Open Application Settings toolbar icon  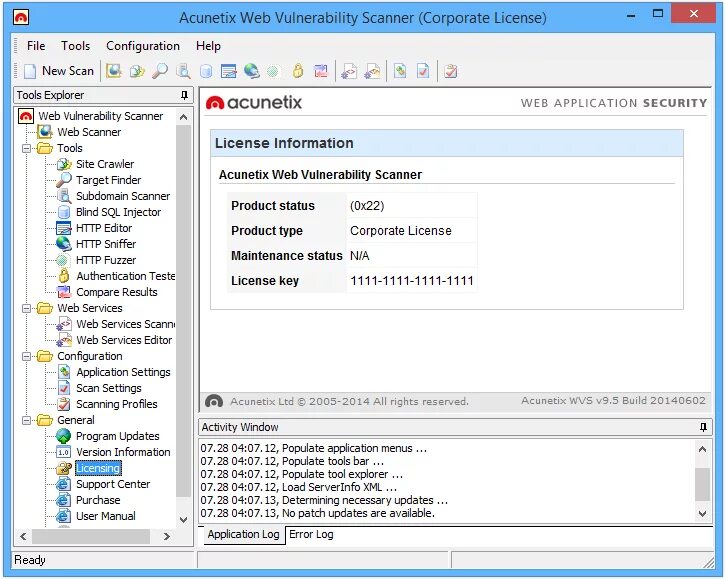point(400,71)
